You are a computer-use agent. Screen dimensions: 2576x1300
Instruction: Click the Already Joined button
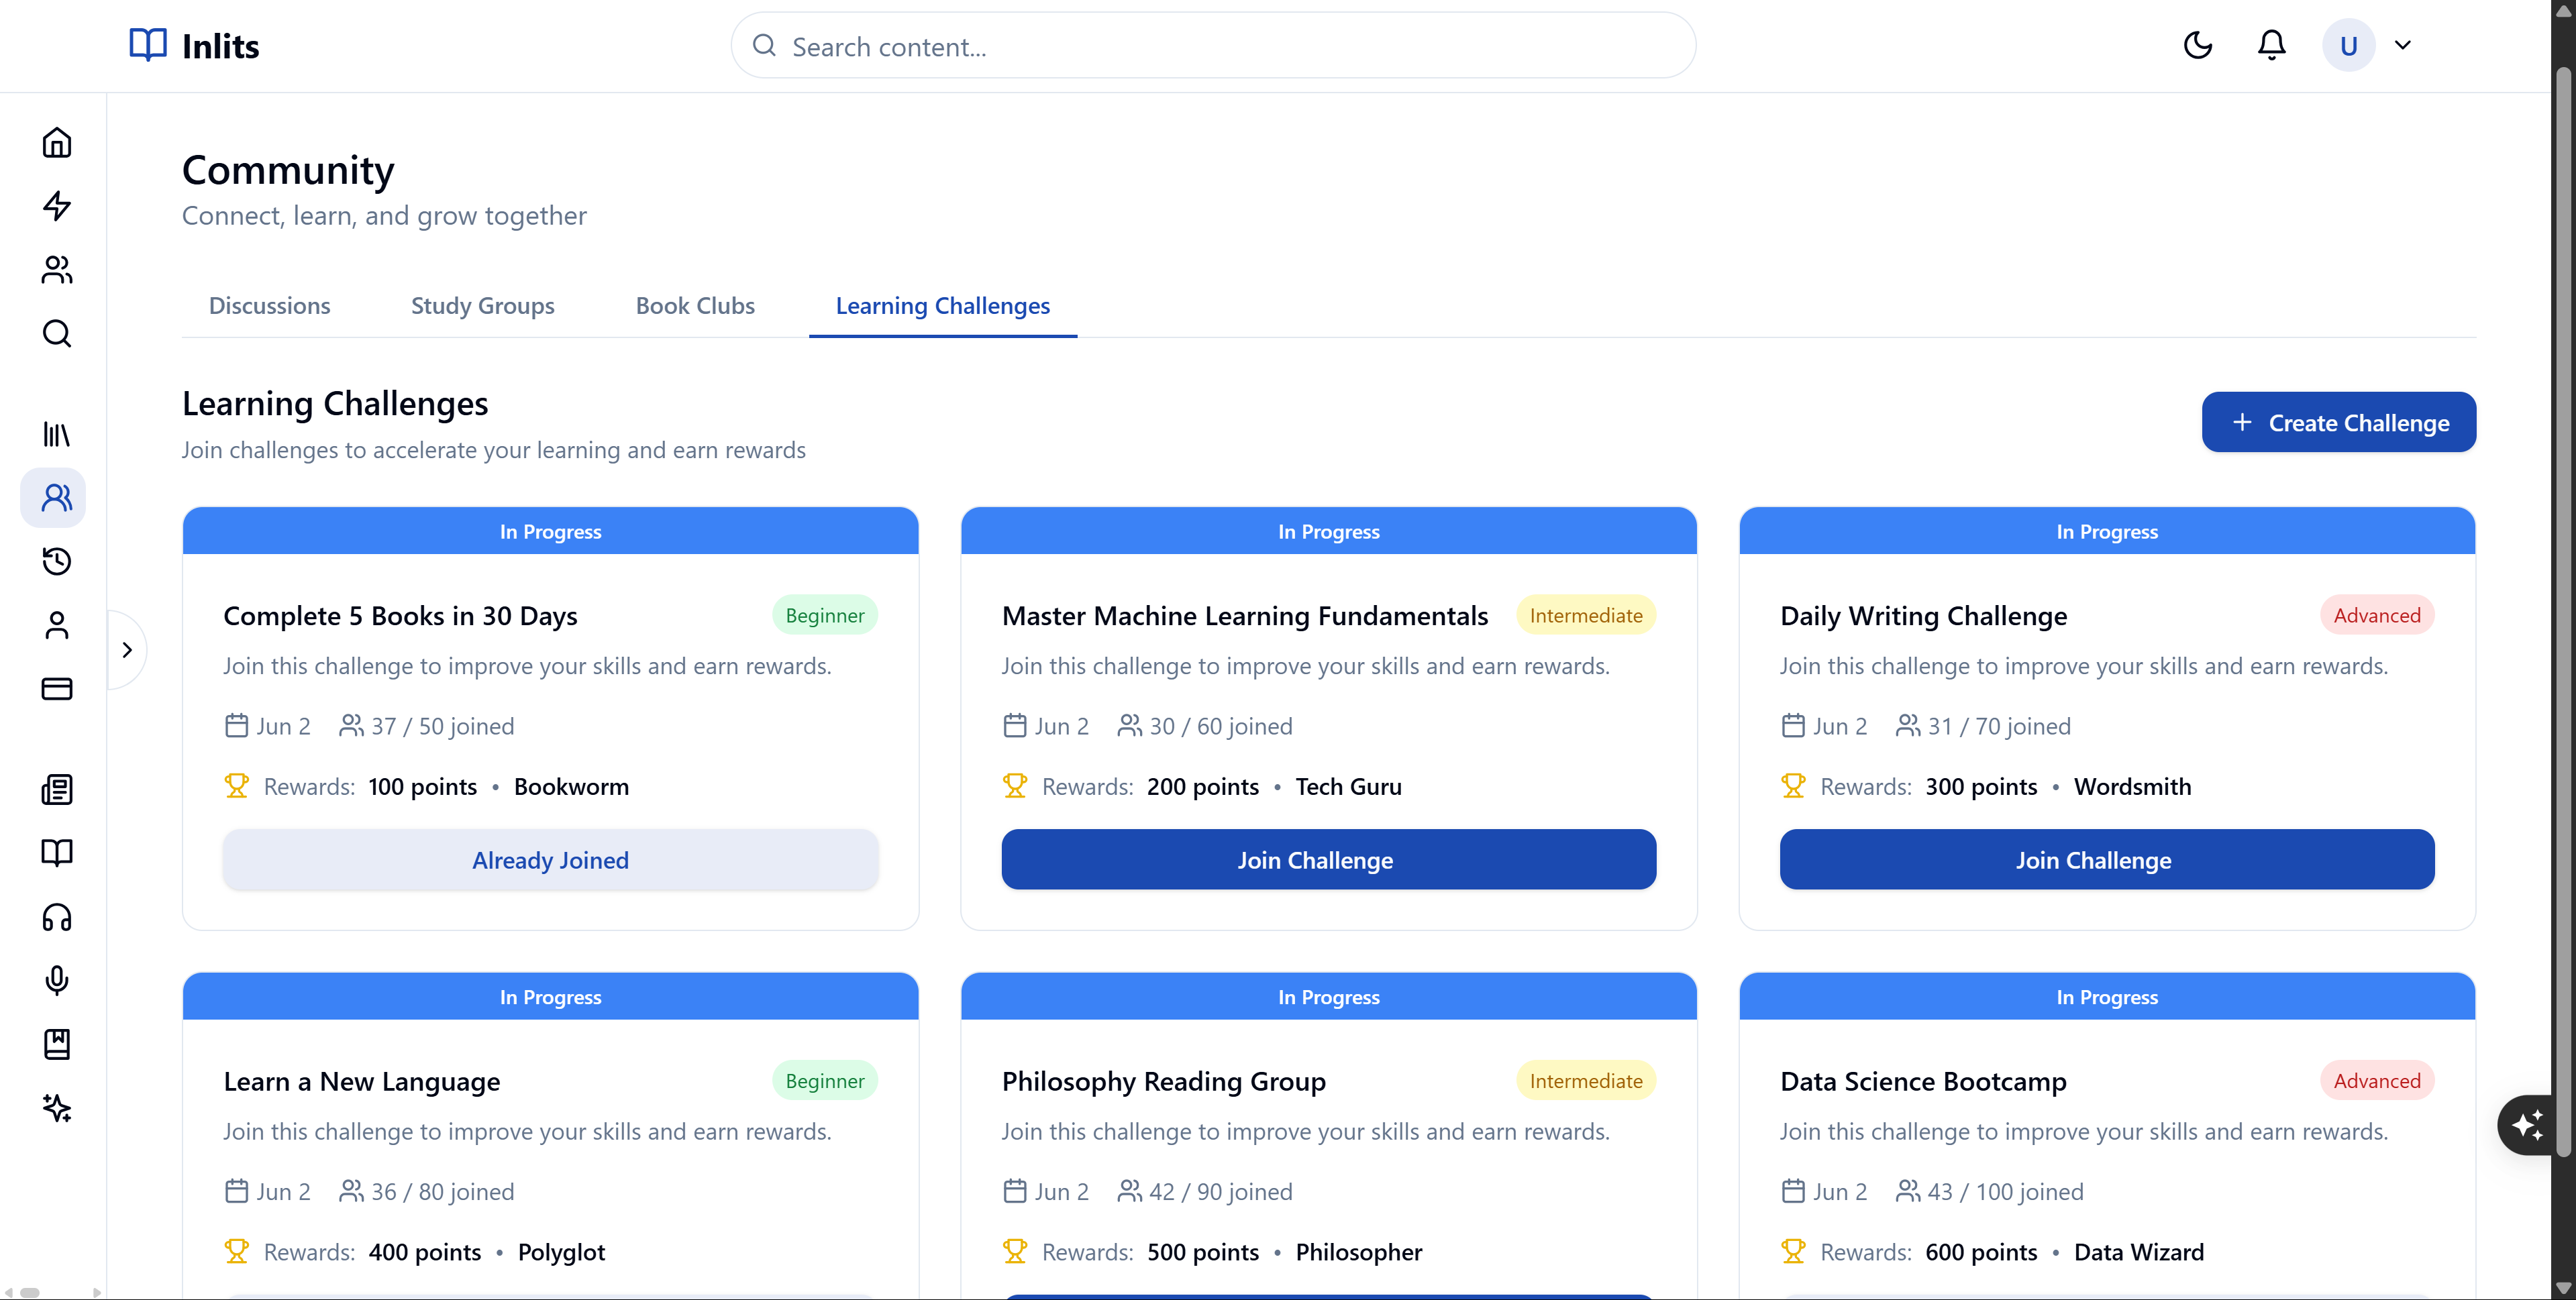tap(550, 860)
